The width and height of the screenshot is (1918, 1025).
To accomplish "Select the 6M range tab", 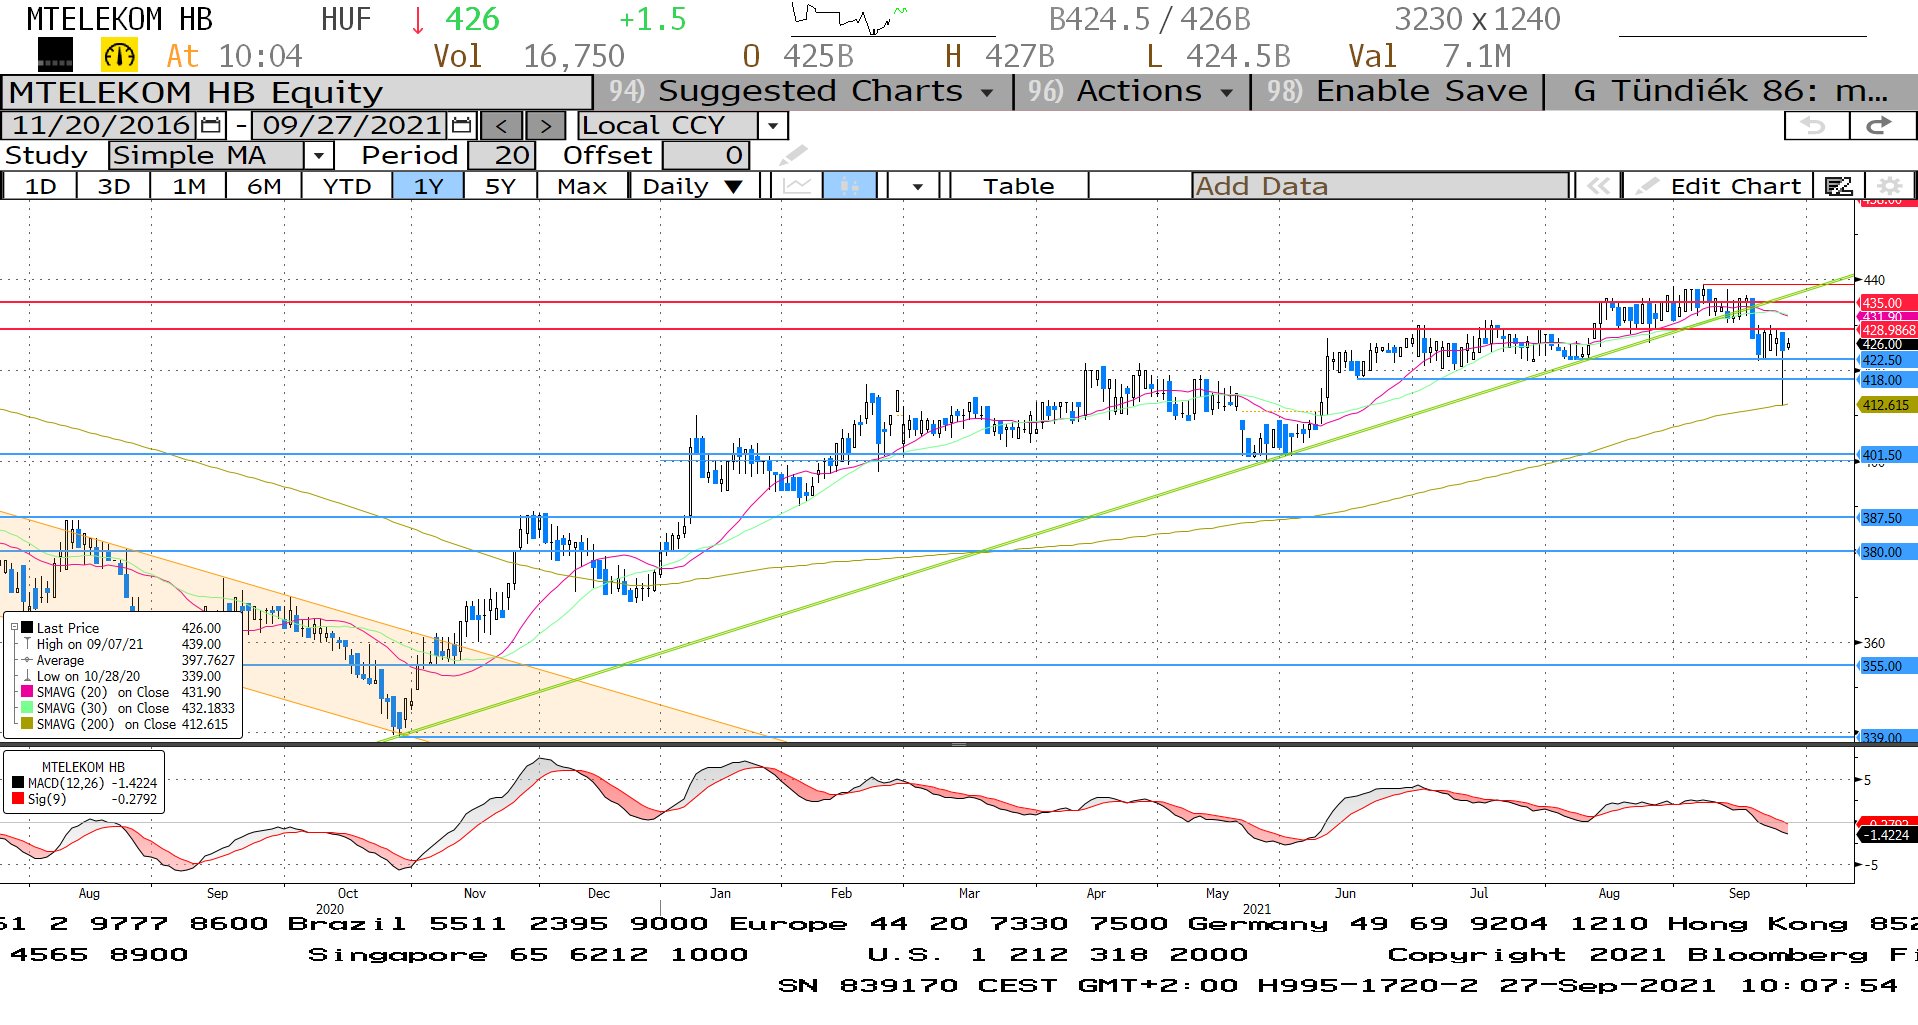I will point(264,186).
